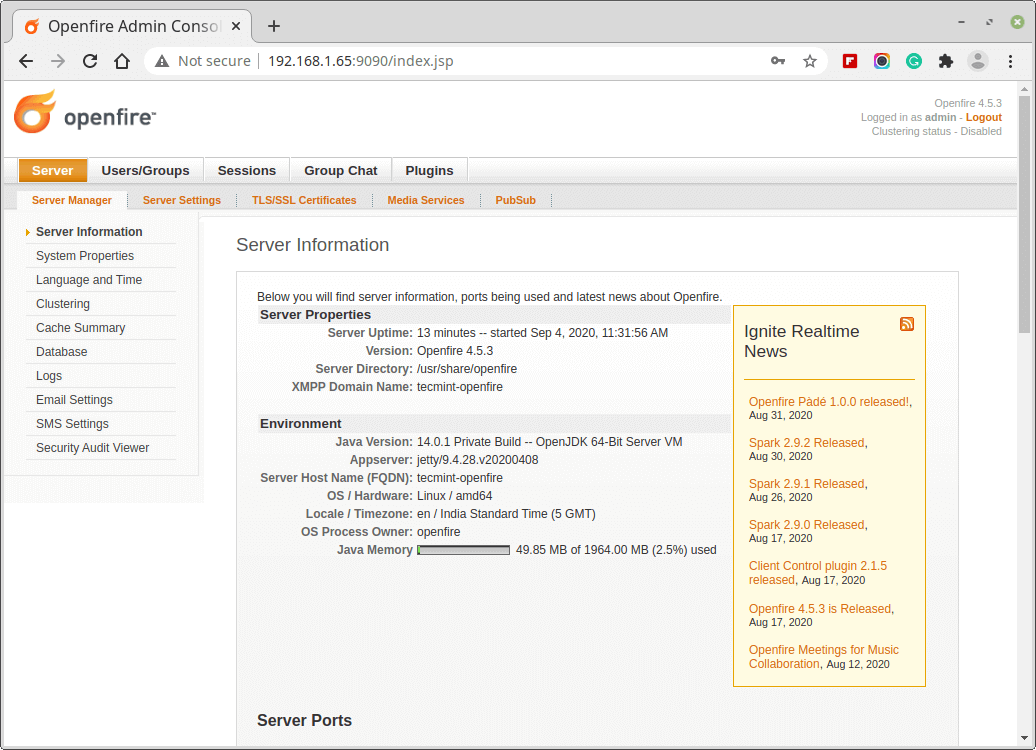Image resolution: width=1036 pixels, height=750 pixels.
Task: Go to browser home page icon
Action: [x=122, y=61]
